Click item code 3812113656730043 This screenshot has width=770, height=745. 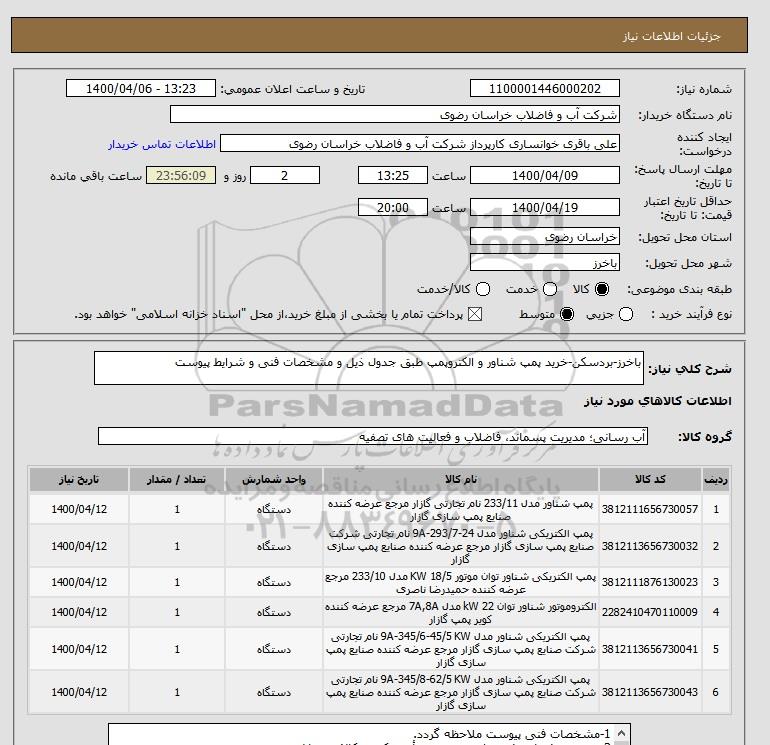tap(650, 692)
